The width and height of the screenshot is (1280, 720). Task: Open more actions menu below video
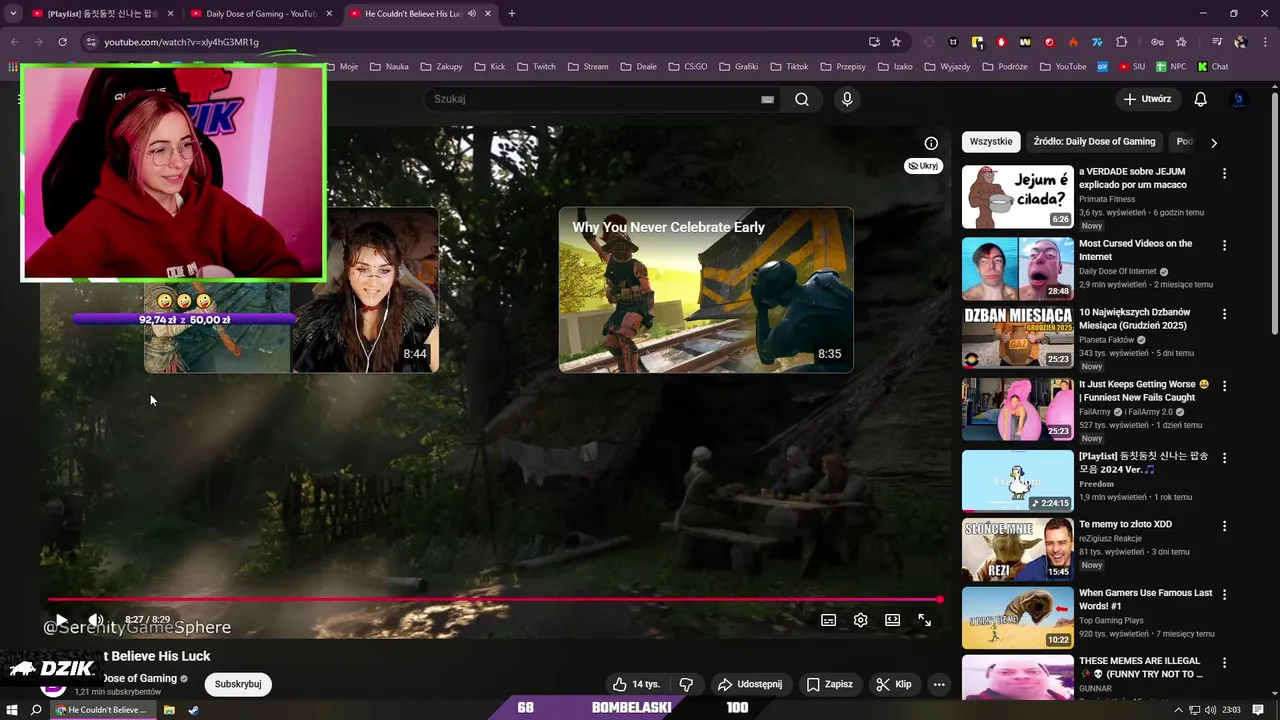pos(939,684)
